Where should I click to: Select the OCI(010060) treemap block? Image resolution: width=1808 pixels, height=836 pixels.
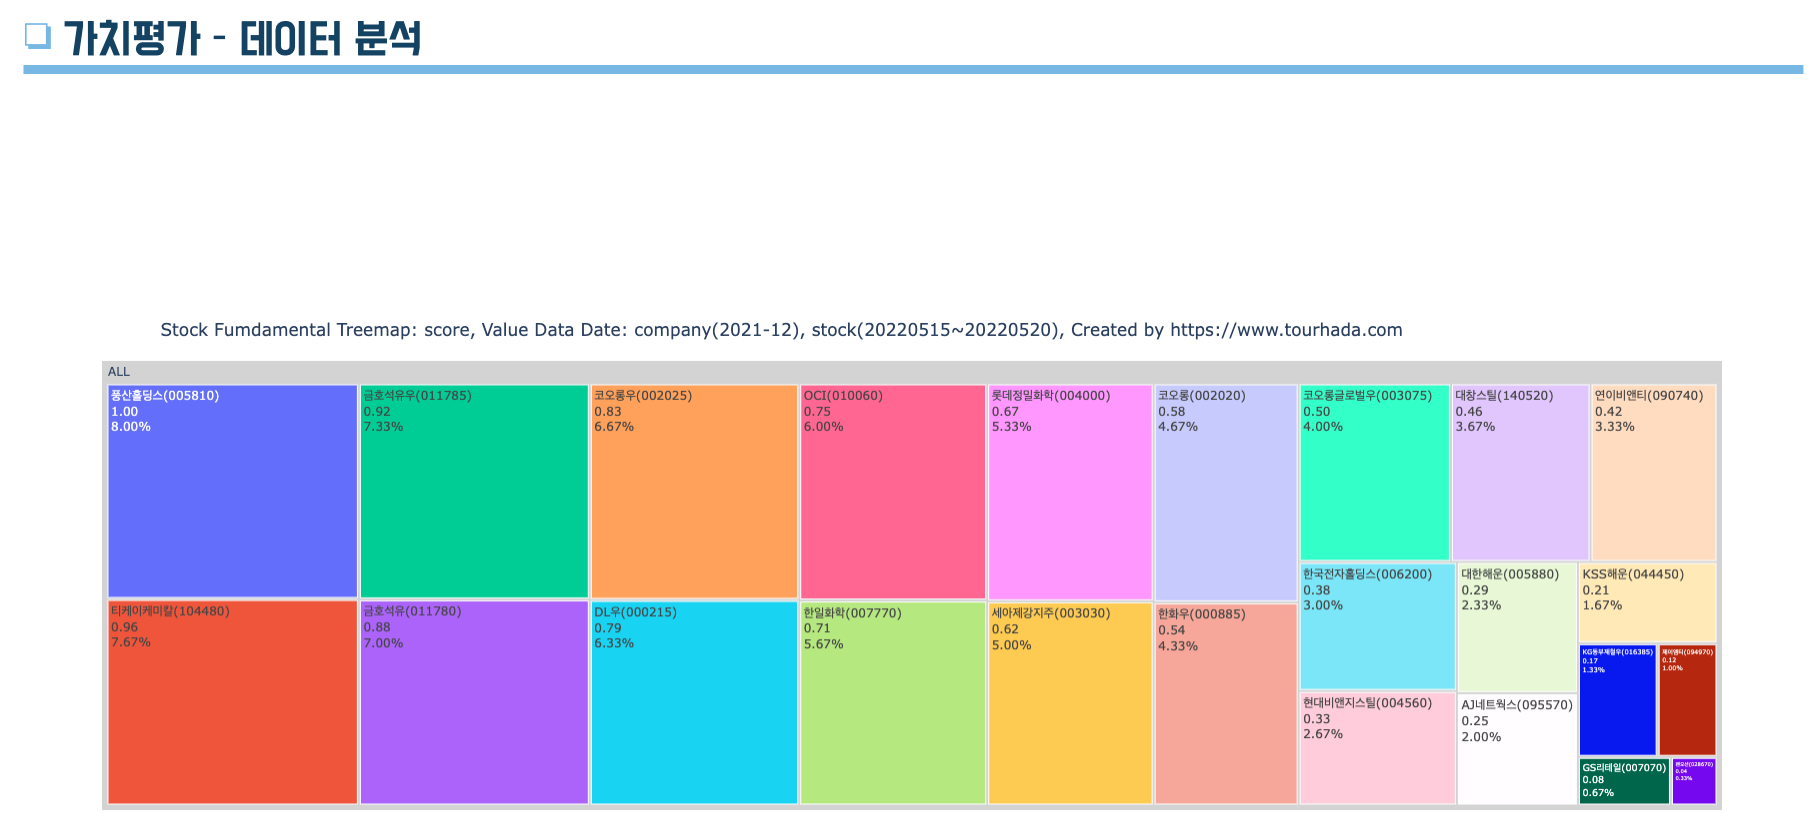[x=893, y=492]
